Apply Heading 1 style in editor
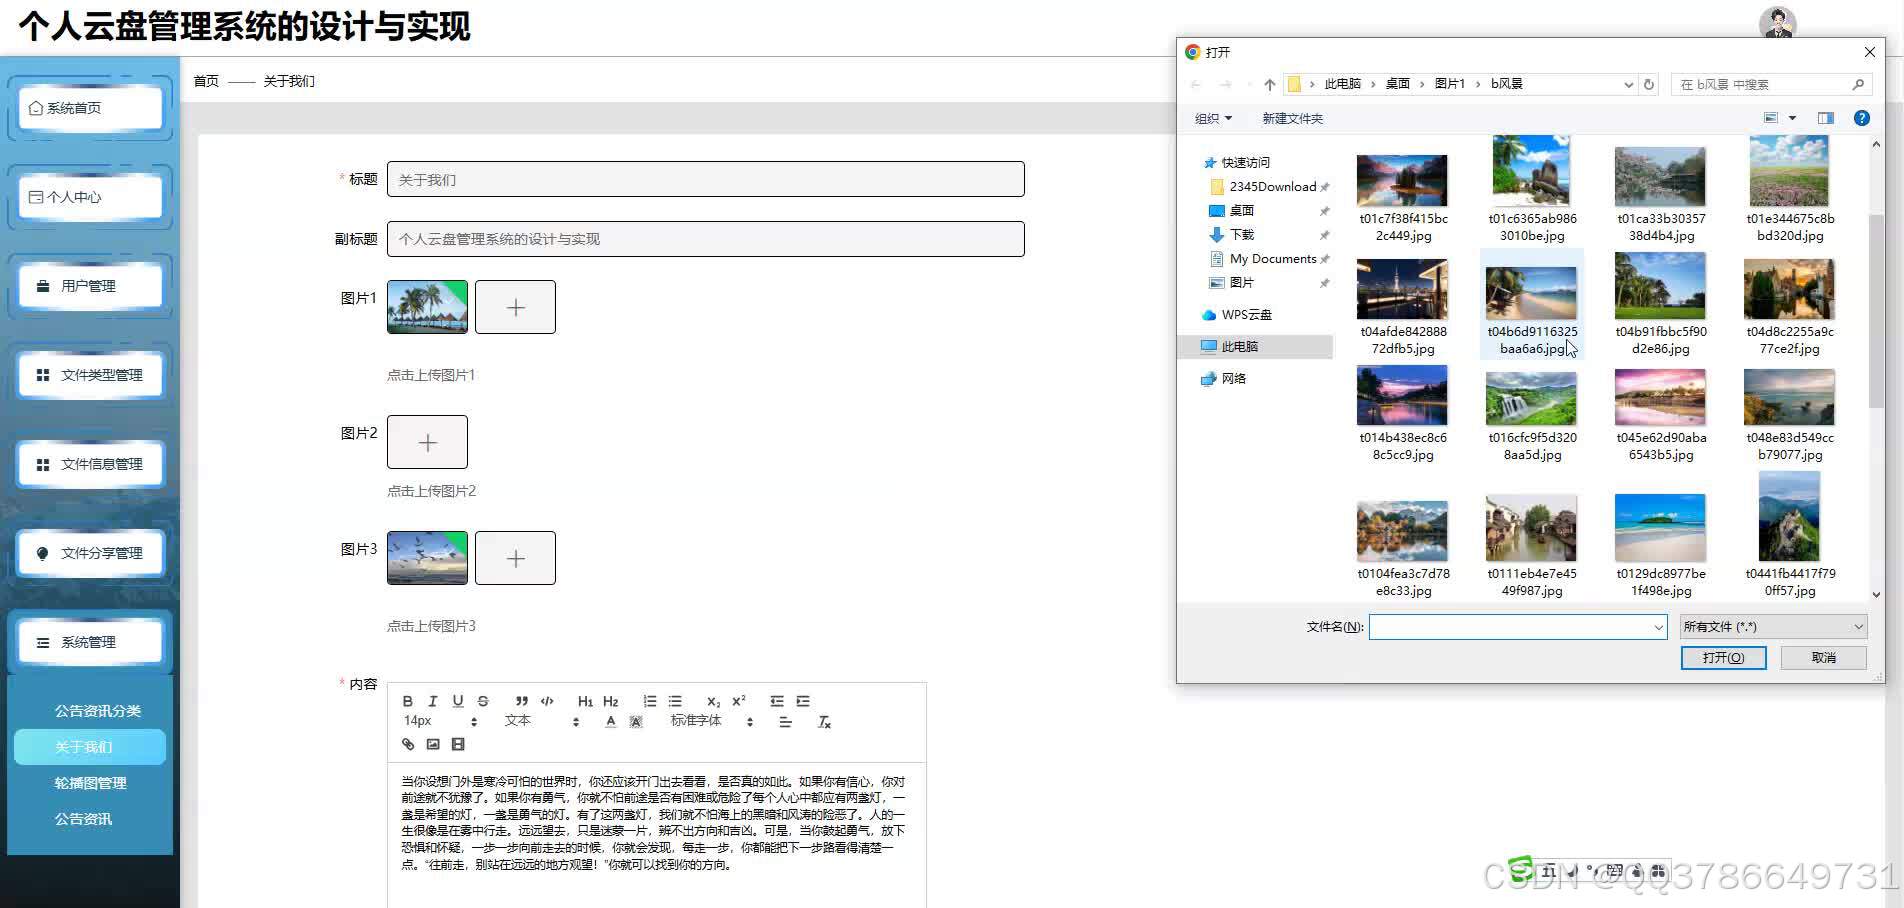This screenshot has height=908, width=1904. click(585, 701)
